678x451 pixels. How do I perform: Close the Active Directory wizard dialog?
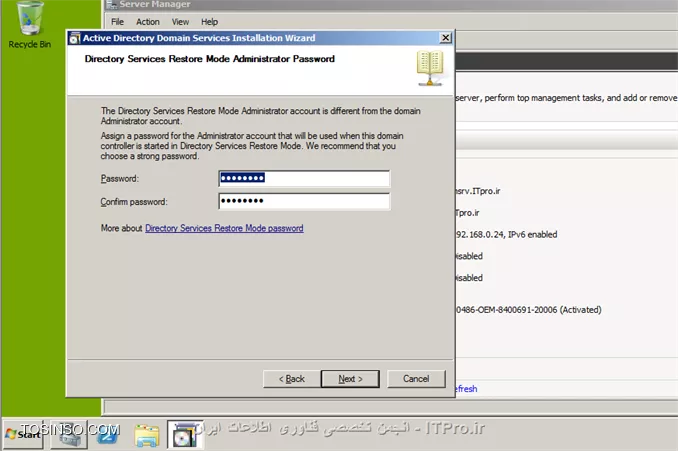click(x=445, y=38)
